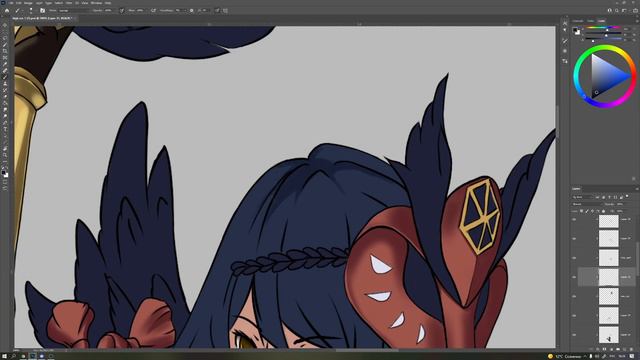This screenshot has width=640, height=360.
Task: Open the search icon at top right
Action: point(617,11)
